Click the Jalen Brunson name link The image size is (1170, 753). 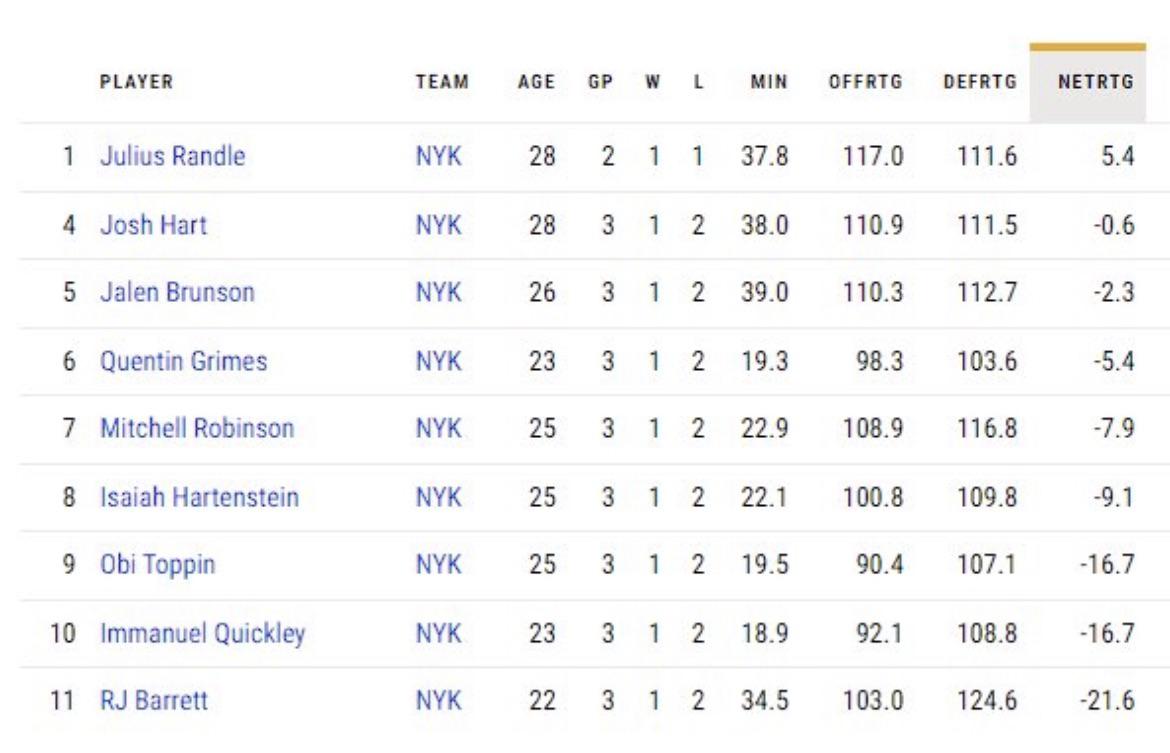point(177,293)
